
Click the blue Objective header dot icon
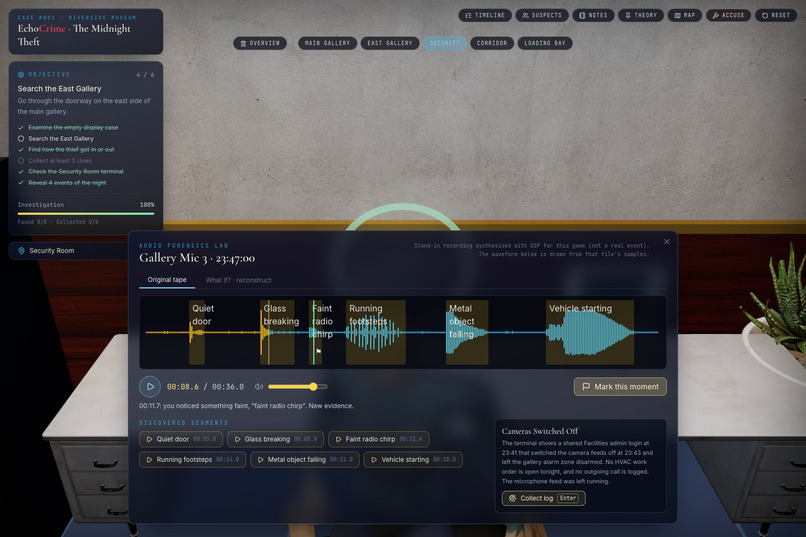[21, 75]
